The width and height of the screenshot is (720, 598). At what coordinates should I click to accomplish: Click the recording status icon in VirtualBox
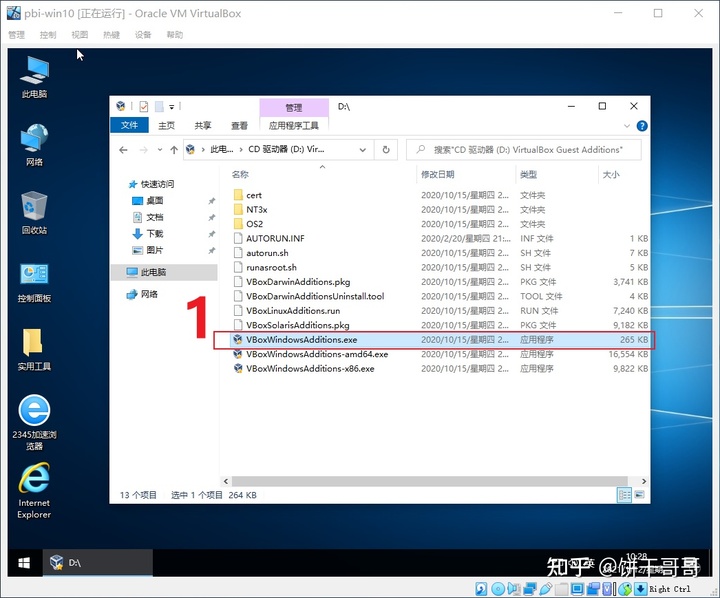tap(593, 588)
